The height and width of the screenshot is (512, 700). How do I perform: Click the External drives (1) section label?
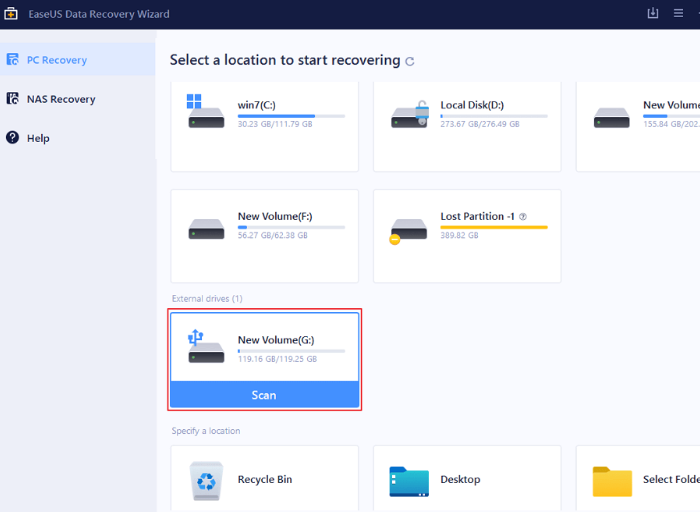point(207,299)
